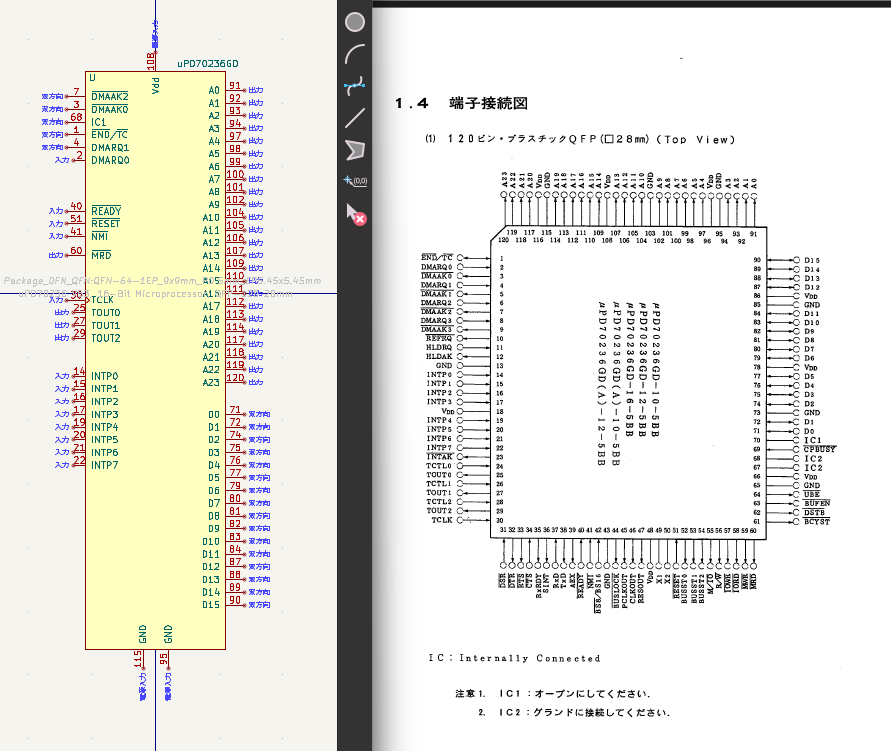The height and width of the screenshot is (751, 891).
Task: Click the HLDAK label in PDF pinout
Action: (x=439, y=356)
